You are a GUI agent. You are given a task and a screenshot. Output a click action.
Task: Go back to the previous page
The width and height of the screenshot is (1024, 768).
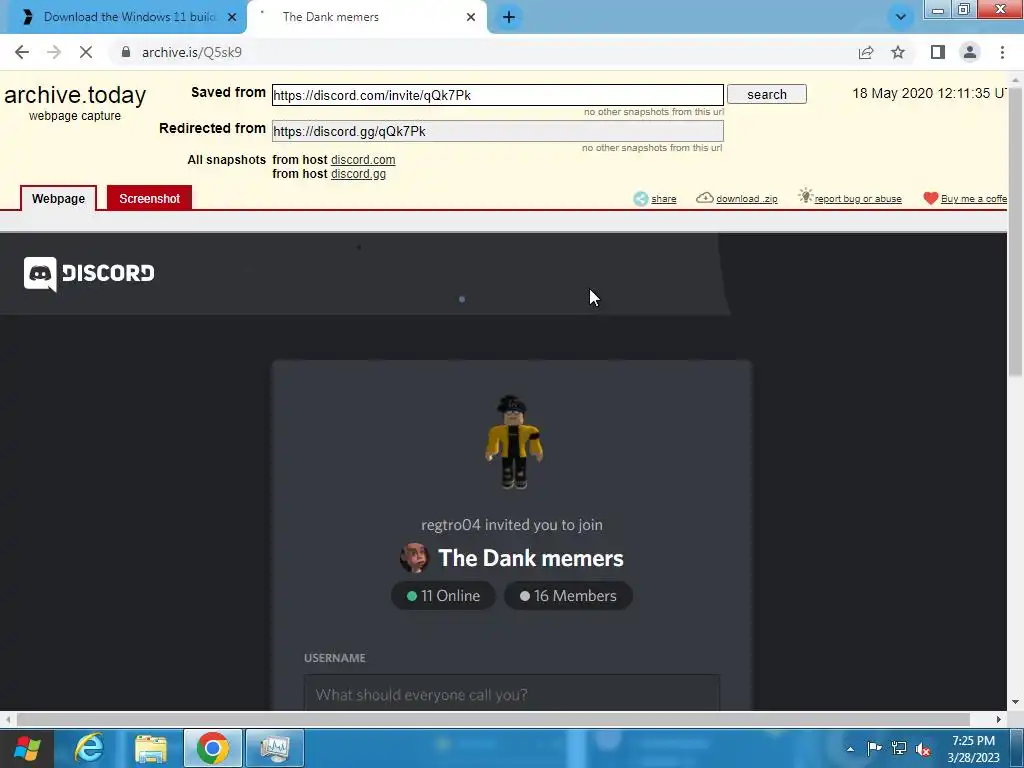point(22,52)
